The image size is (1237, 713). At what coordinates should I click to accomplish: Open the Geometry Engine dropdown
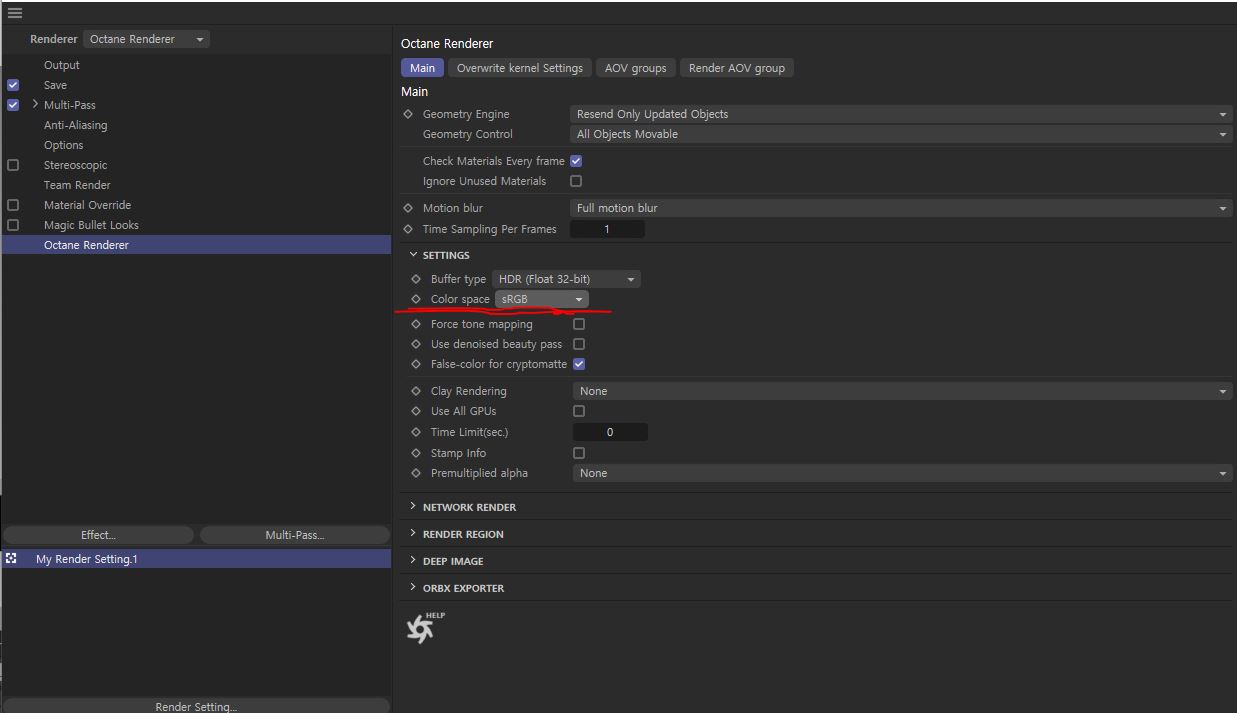901,114
